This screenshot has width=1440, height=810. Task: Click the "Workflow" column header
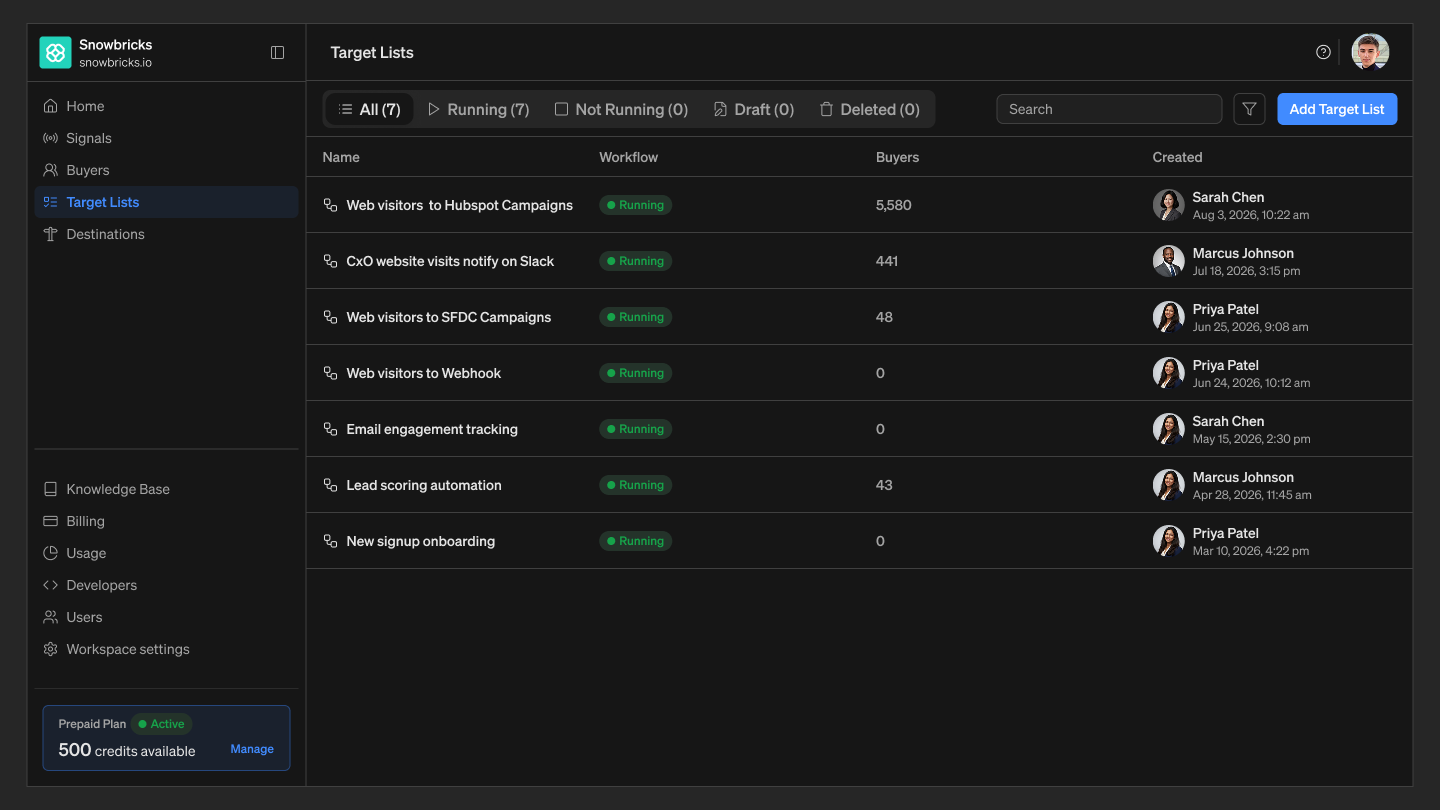tap(629, 157)
